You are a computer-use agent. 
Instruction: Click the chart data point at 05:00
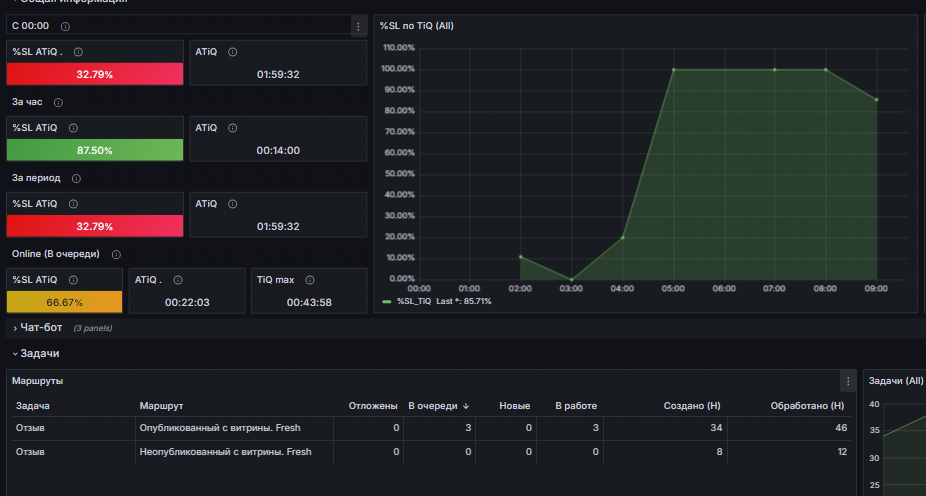(673, 70)
